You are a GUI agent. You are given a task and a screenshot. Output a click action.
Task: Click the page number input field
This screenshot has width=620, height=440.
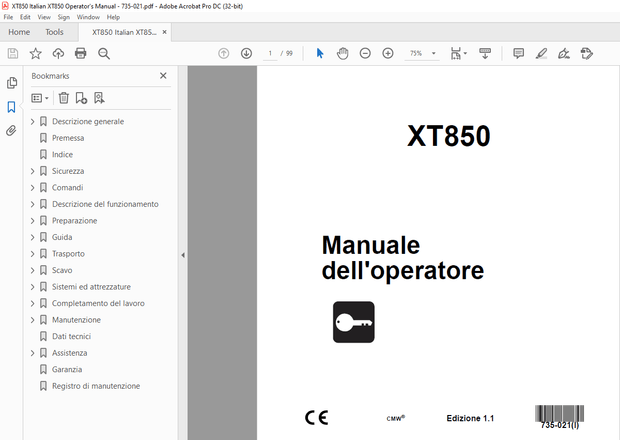point(270,53)
